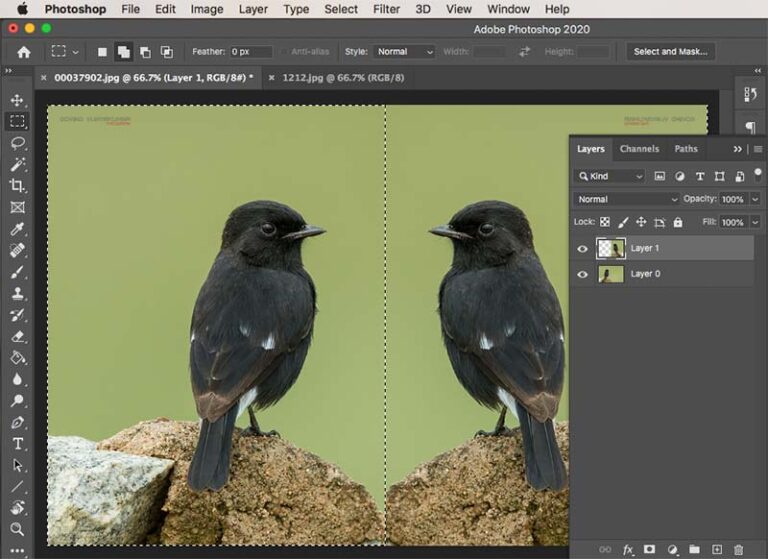
Task: Select the History Brush tool
Action: [x=18, y=315]
